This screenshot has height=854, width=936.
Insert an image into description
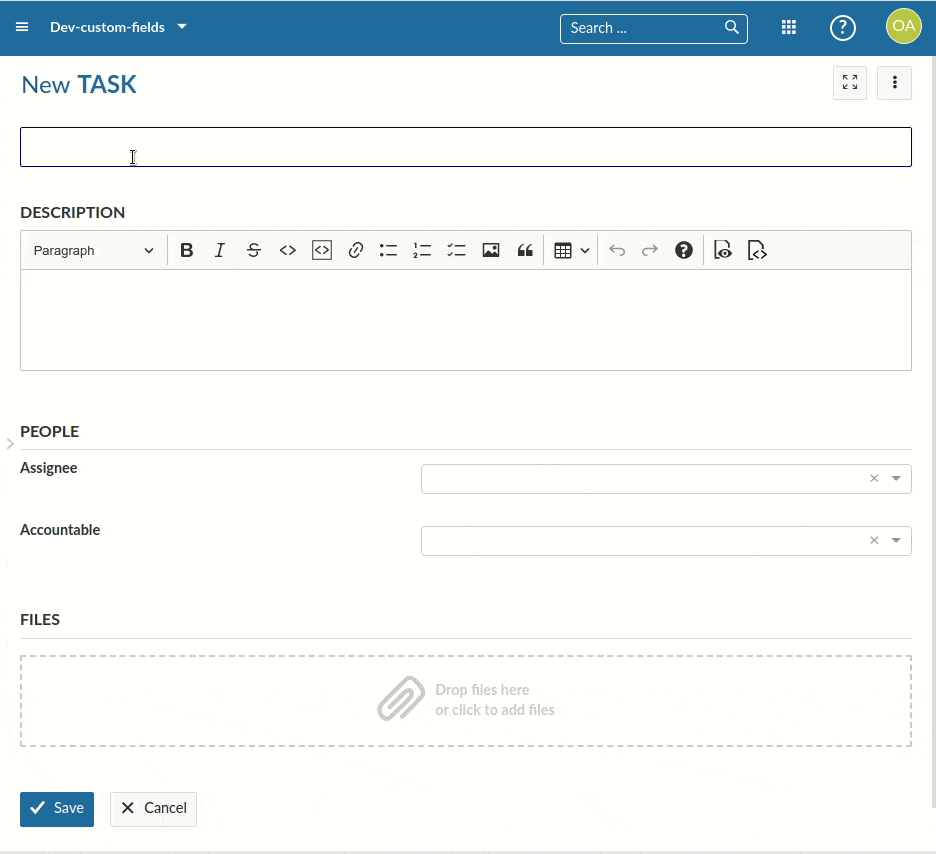coord(490,251)
